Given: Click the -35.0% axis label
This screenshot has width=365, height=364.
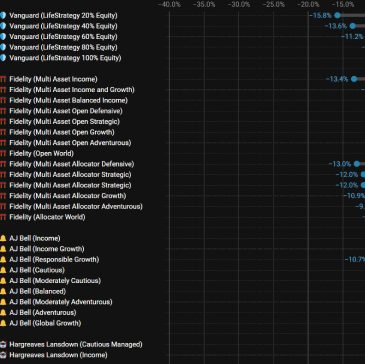Looking at the screenshot, I should point(204,4).
